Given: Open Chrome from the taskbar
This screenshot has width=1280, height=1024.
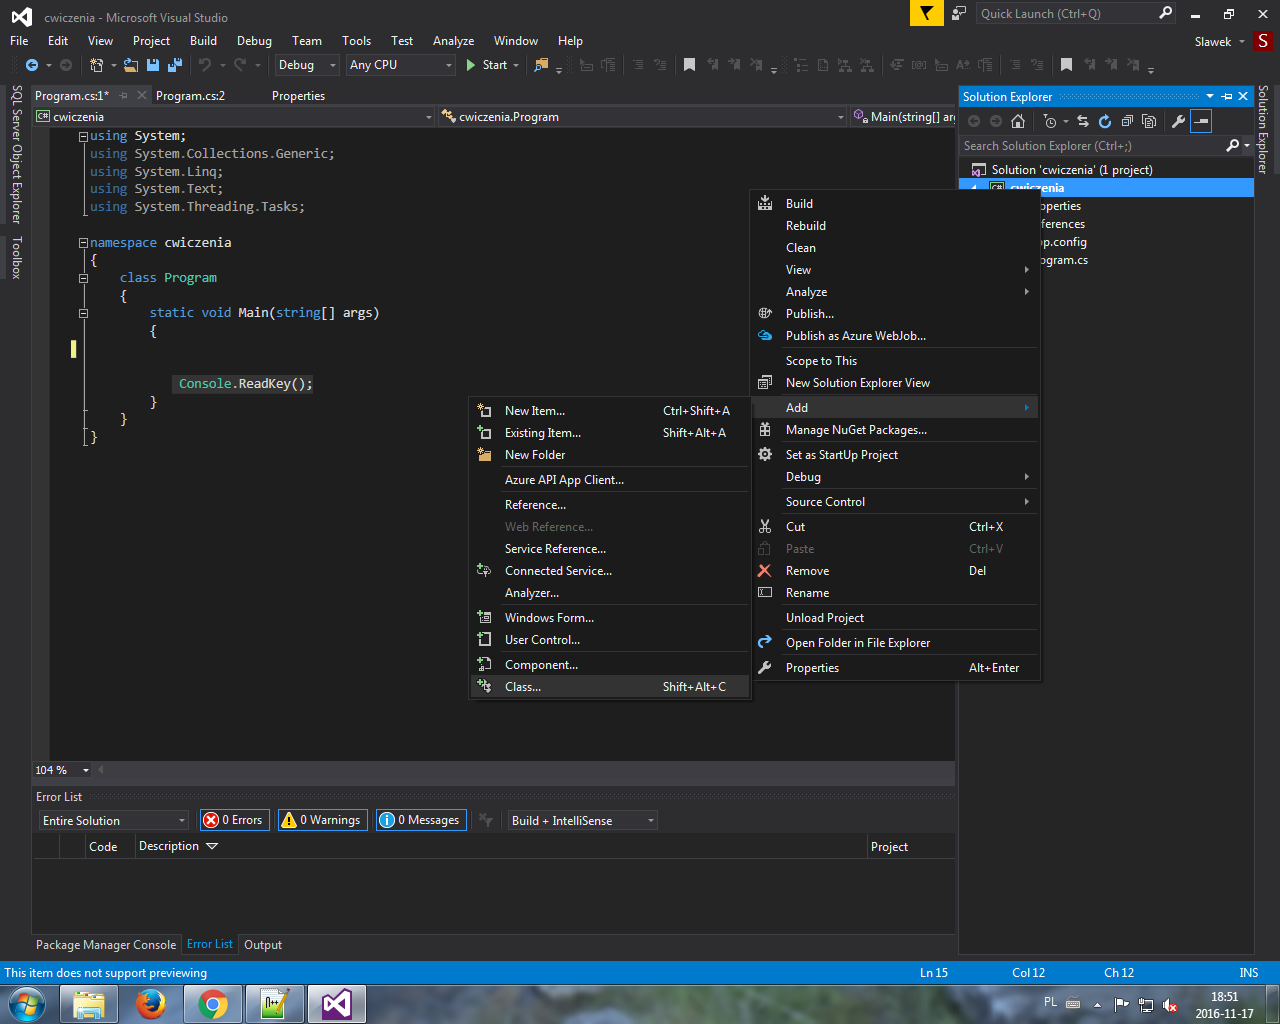Looking at the screenshot, I should click(x=213, y=1004).
